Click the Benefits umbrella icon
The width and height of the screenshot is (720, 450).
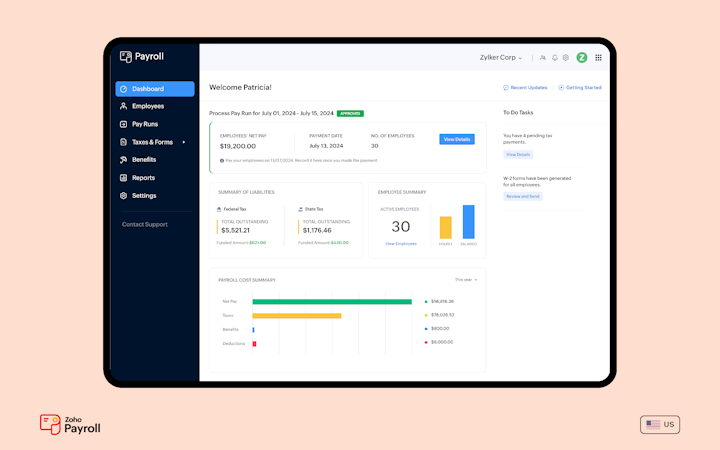point(124,159)
